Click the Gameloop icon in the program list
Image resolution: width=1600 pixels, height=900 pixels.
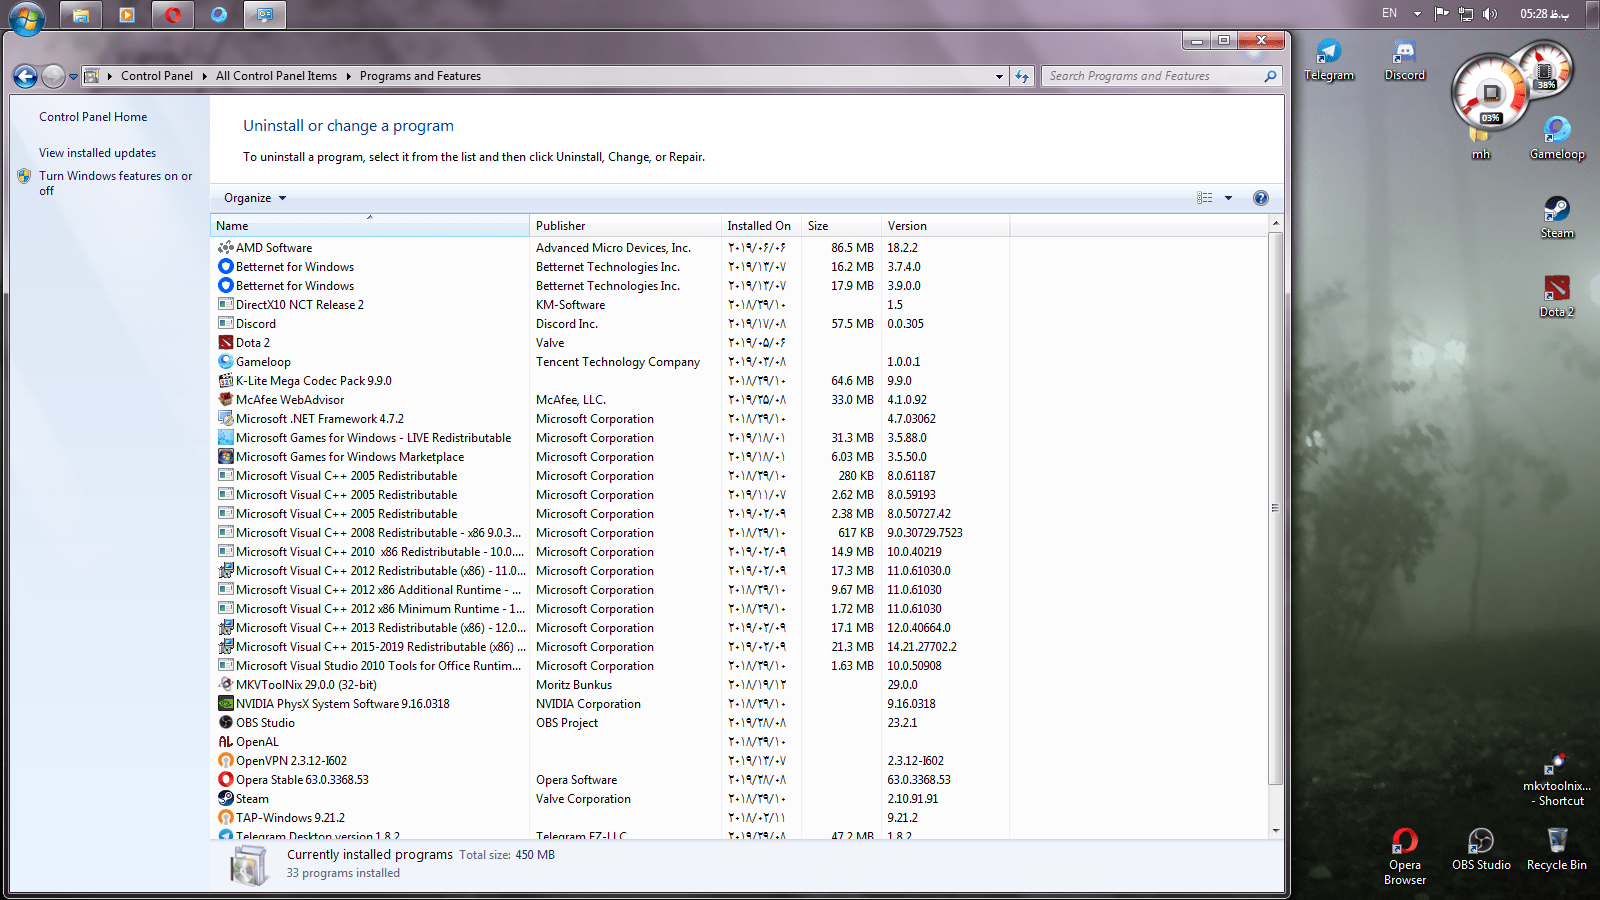click(x=226, y=362)
